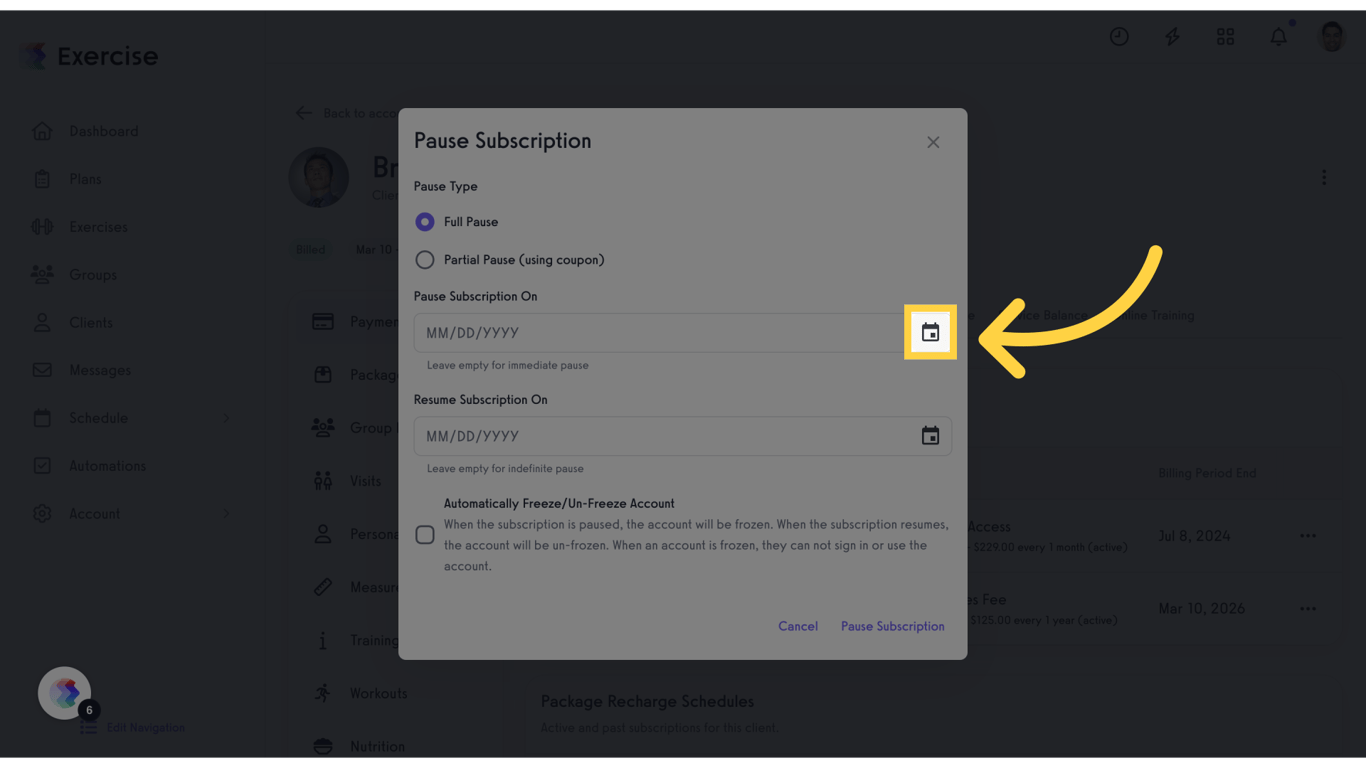Screen dimensions: 1366x768
Task: Click the recent history clock icon
Action: [1119, 36]
